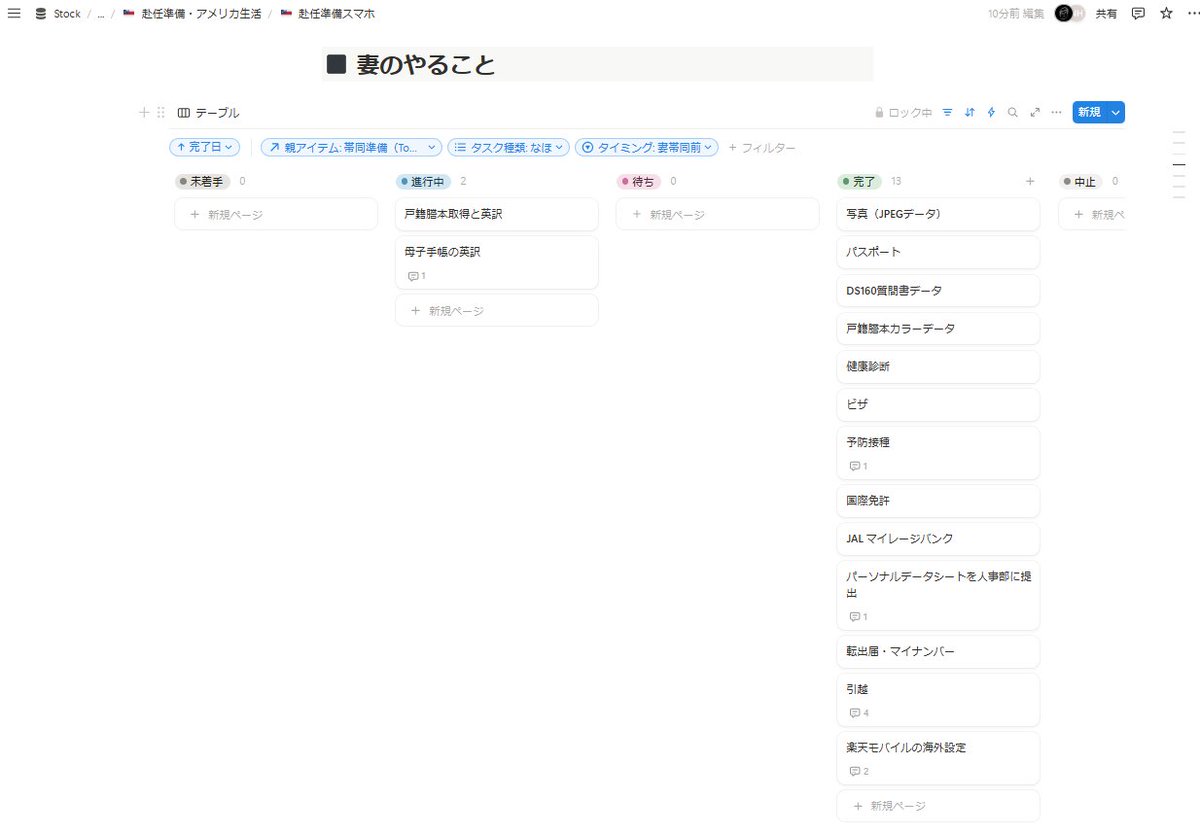Open the 国際免許 card
The height and width of the screenshot is (834, 1200).
click(938, 500)
